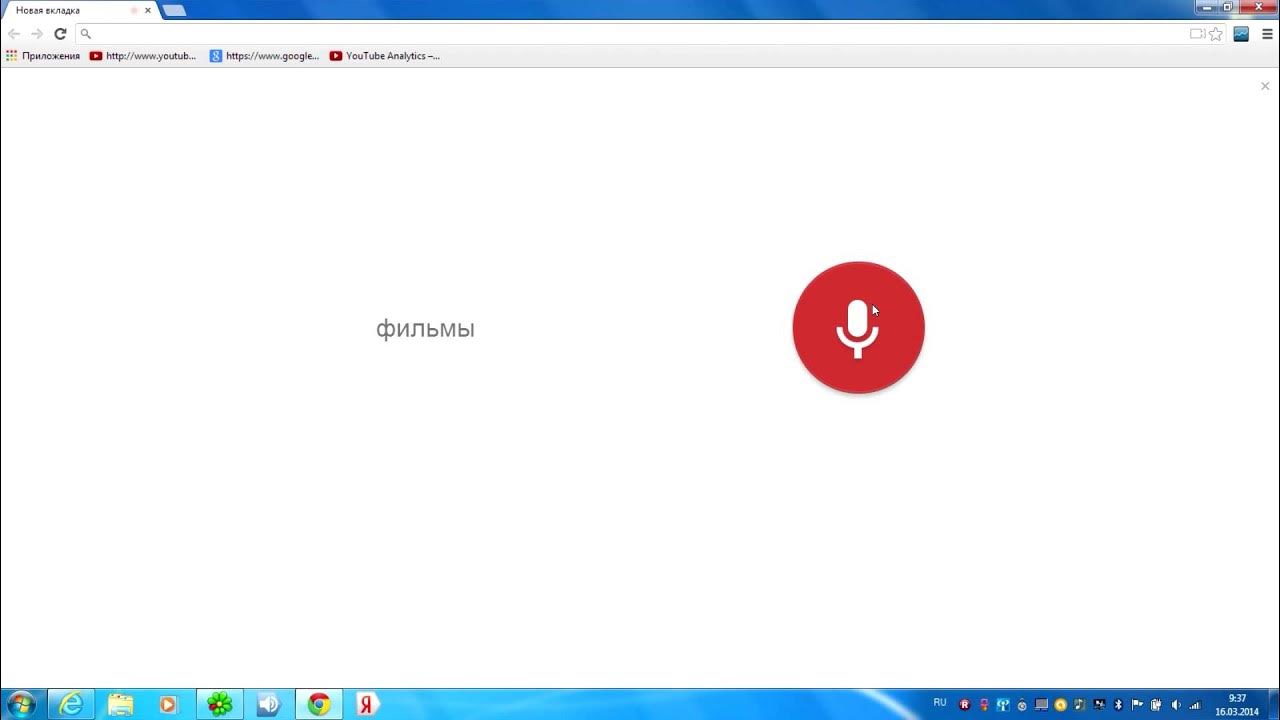The image size is (1280, 720).
Task: Minimize the Chrome window
Action: click(1205, 7)
